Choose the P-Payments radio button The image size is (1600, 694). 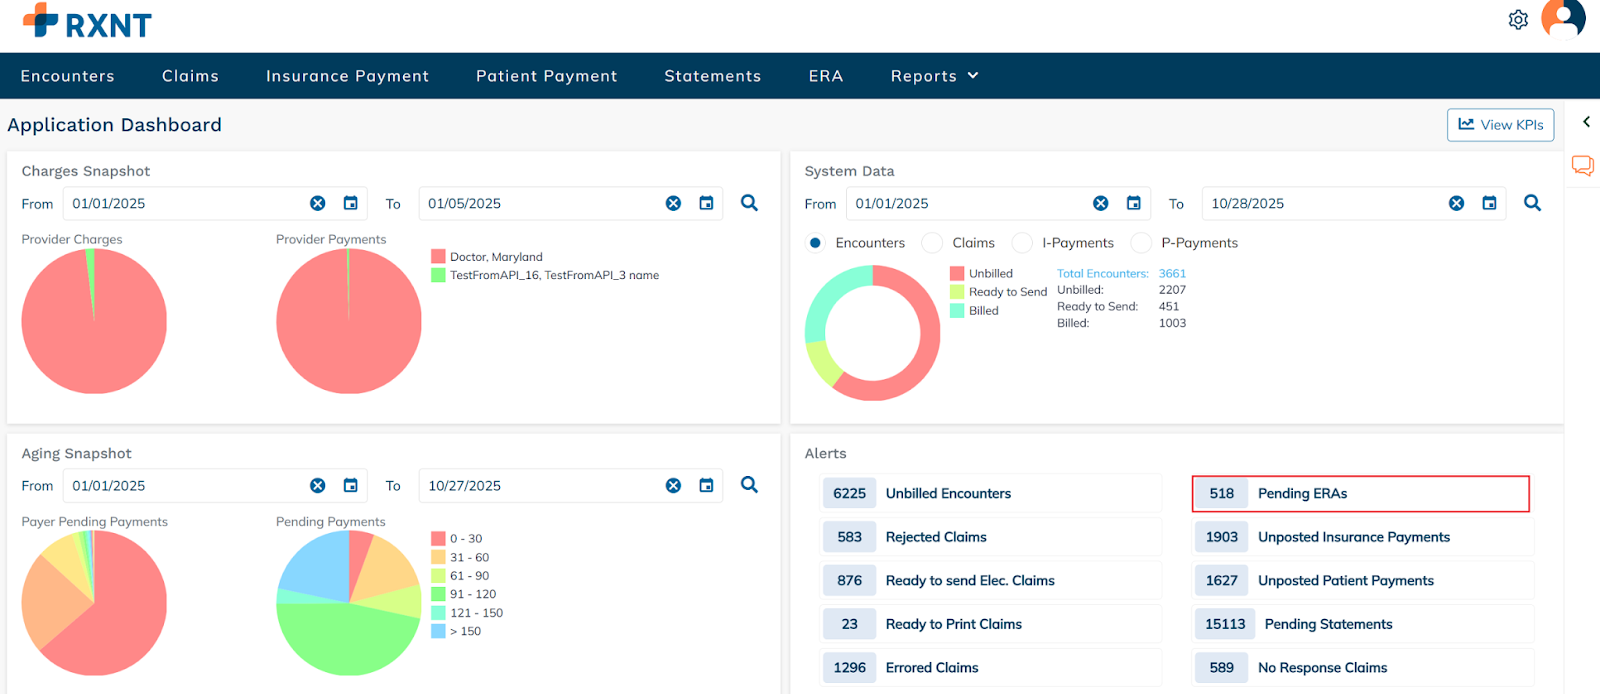coord(1141,243)
